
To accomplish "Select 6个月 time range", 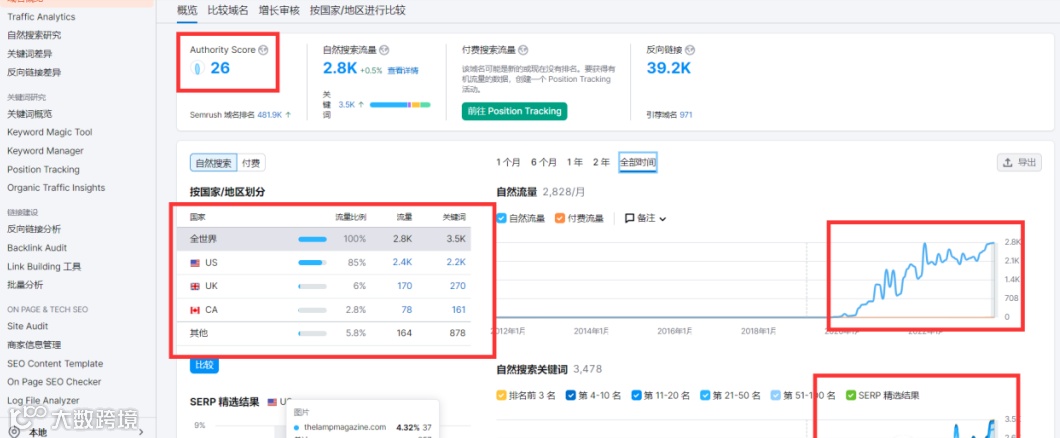I will pyautogui.click(x=544, y=162).
